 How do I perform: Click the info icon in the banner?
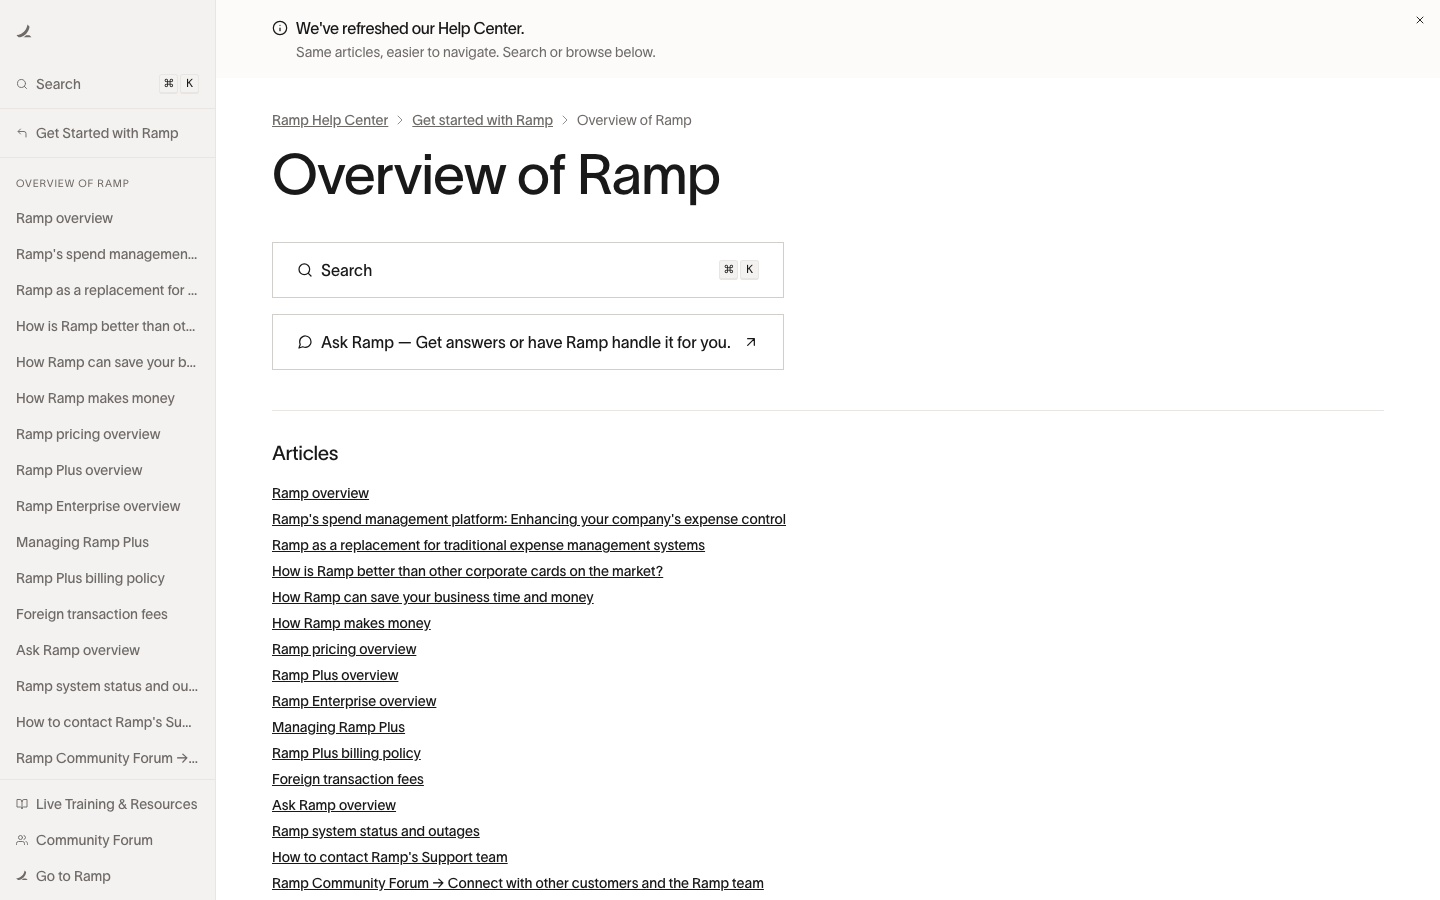click(280, 28)
